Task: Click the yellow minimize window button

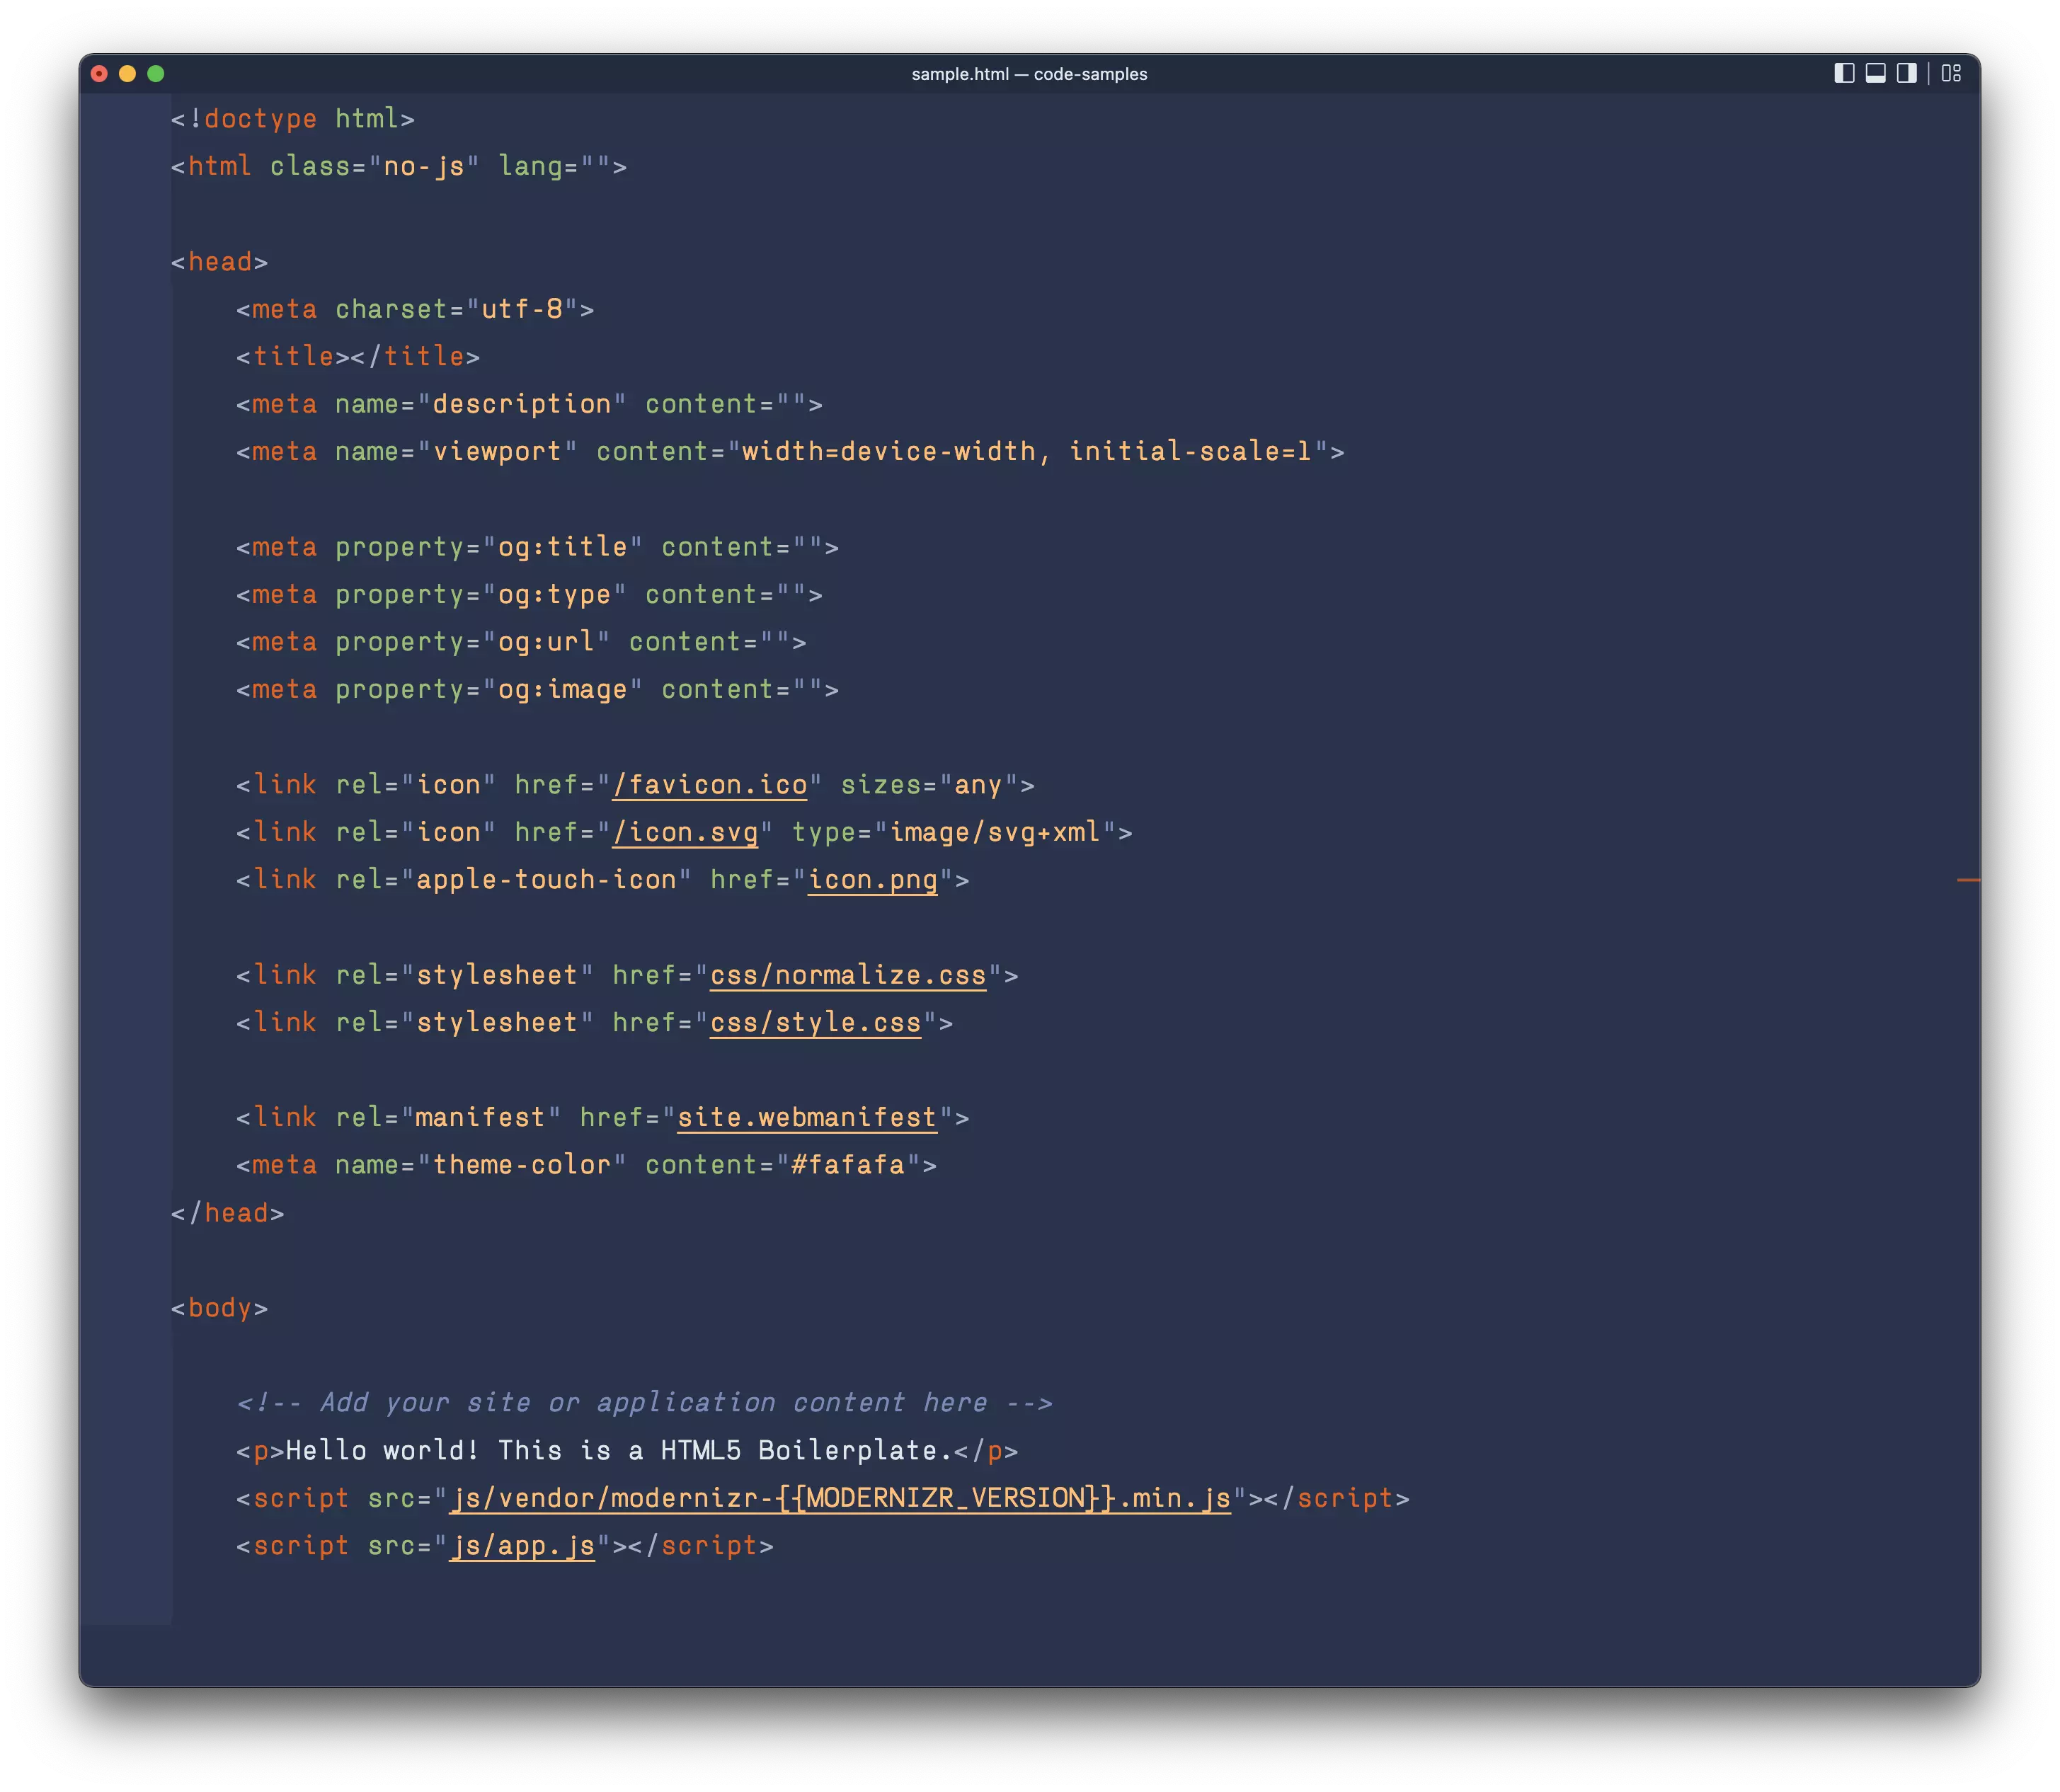Action: click(127, 73)
